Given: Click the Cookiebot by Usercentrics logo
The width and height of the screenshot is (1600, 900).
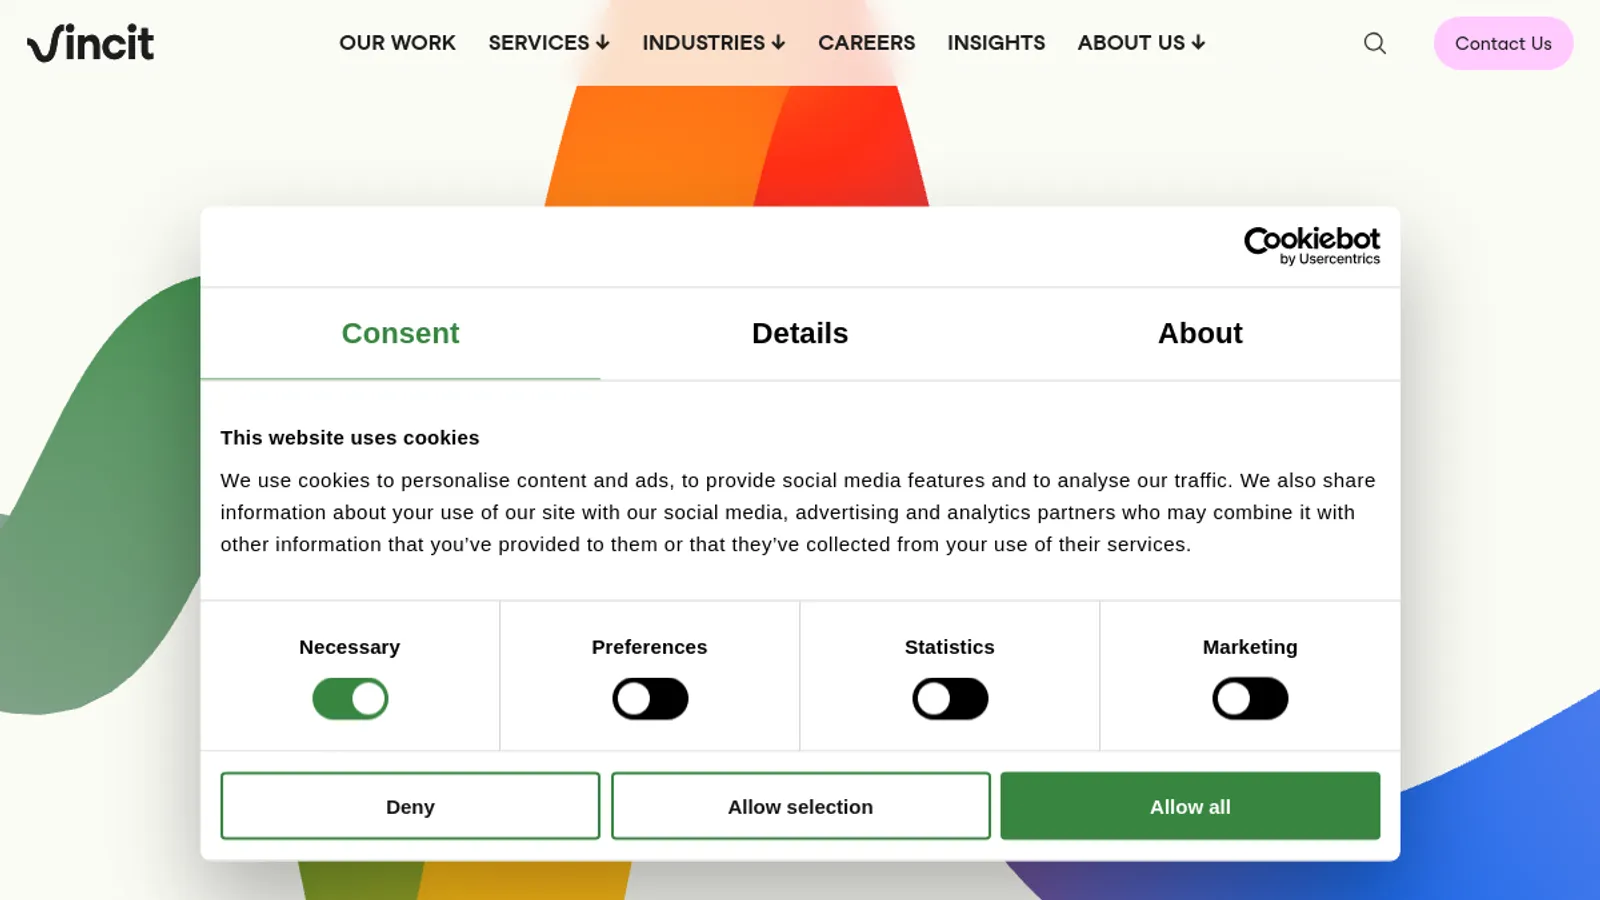Looking at the screenshot, I should pyautogui.click(x=1311, y=246).
